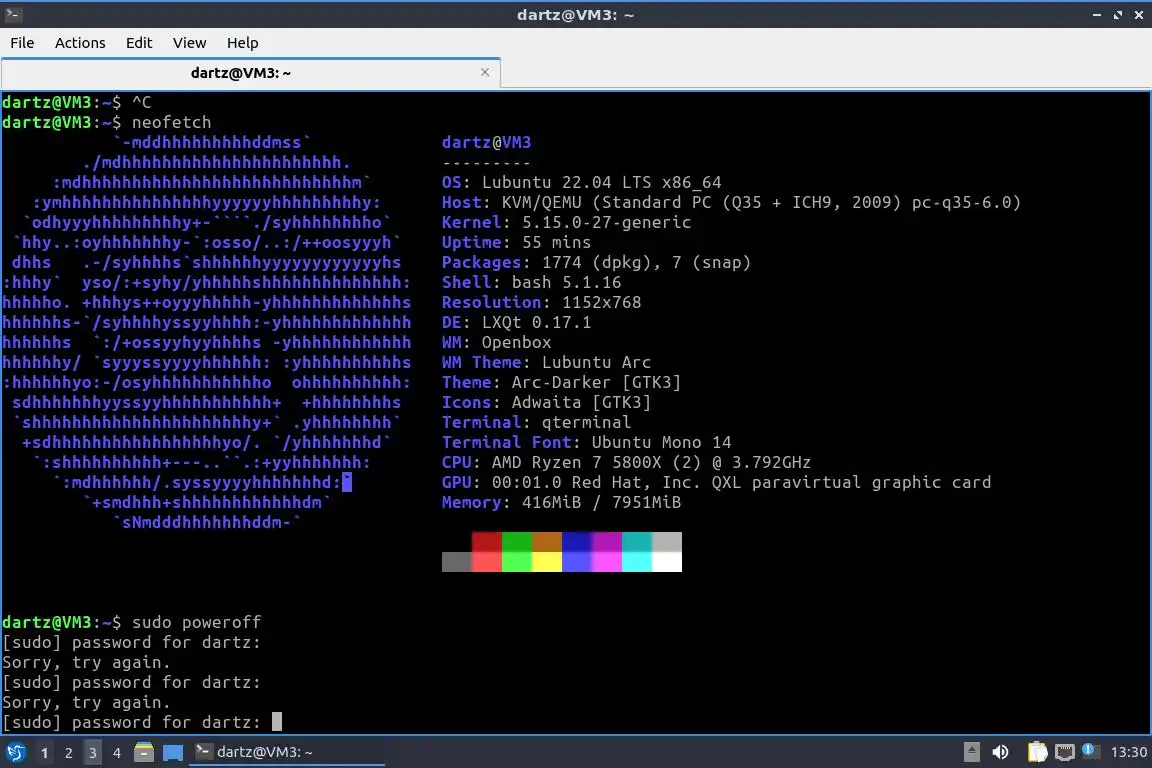This screenshot has height=768, width=1152.
Task: Open the Actions menu
Action: [x=80, y=43]
